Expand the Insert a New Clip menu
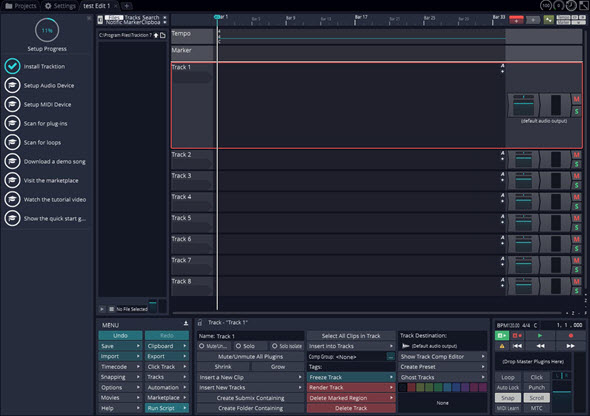This screenshot has height=416, width=590. coord(251,377)
